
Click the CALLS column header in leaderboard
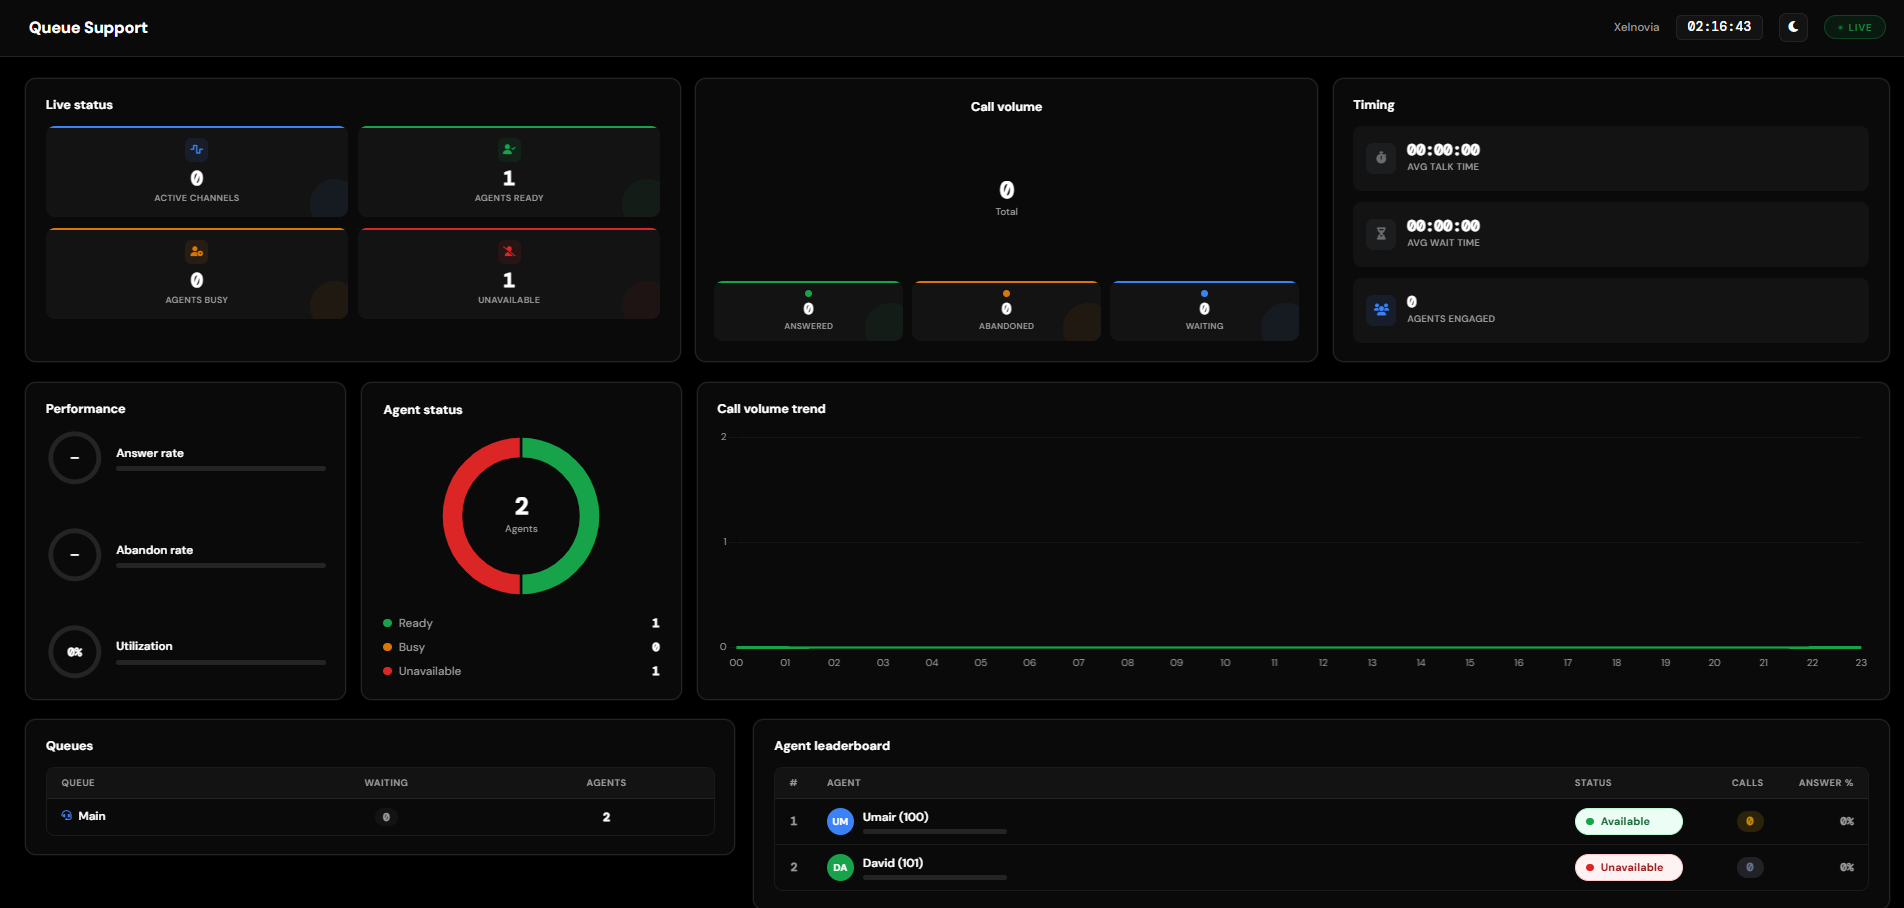(x=1747, y=783)
